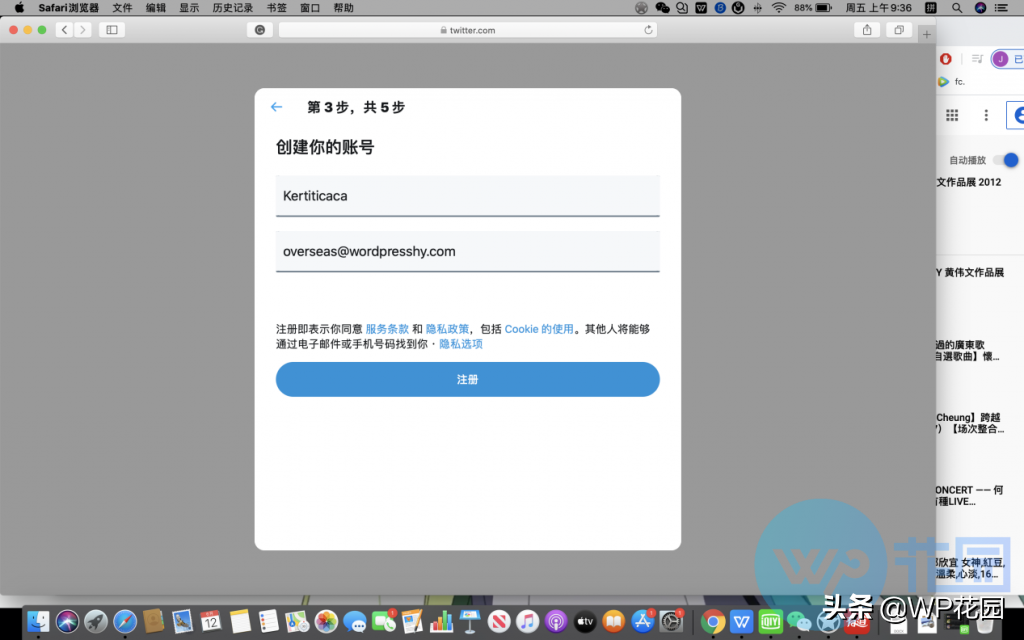Click the Safari share button
The image size is (1024, 640).
[x=867, y=30]
